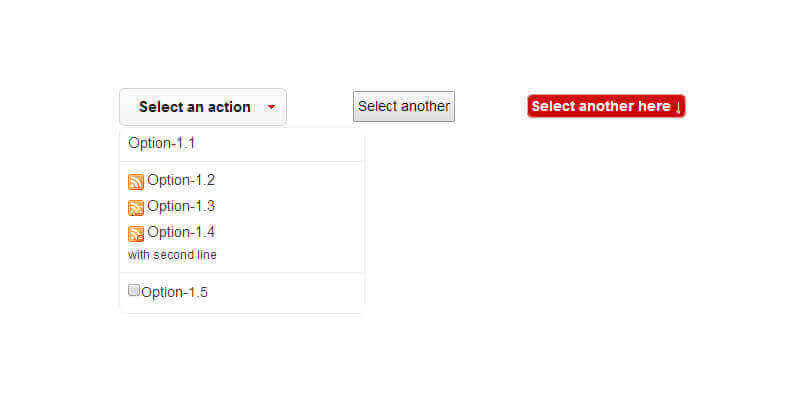Click divider line below Option-1.1
The image size is (800, 400).
[x=241, y=161]
